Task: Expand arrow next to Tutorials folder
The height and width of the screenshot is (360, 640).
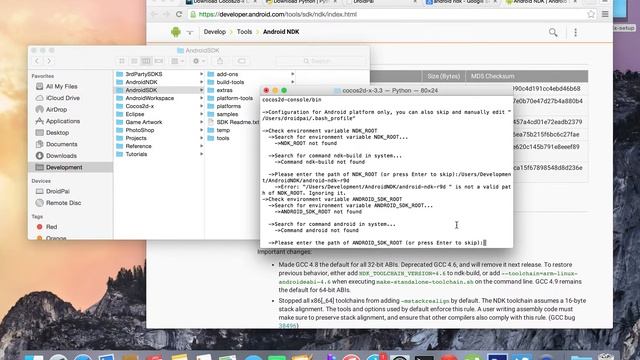Action: pos(201,154)
